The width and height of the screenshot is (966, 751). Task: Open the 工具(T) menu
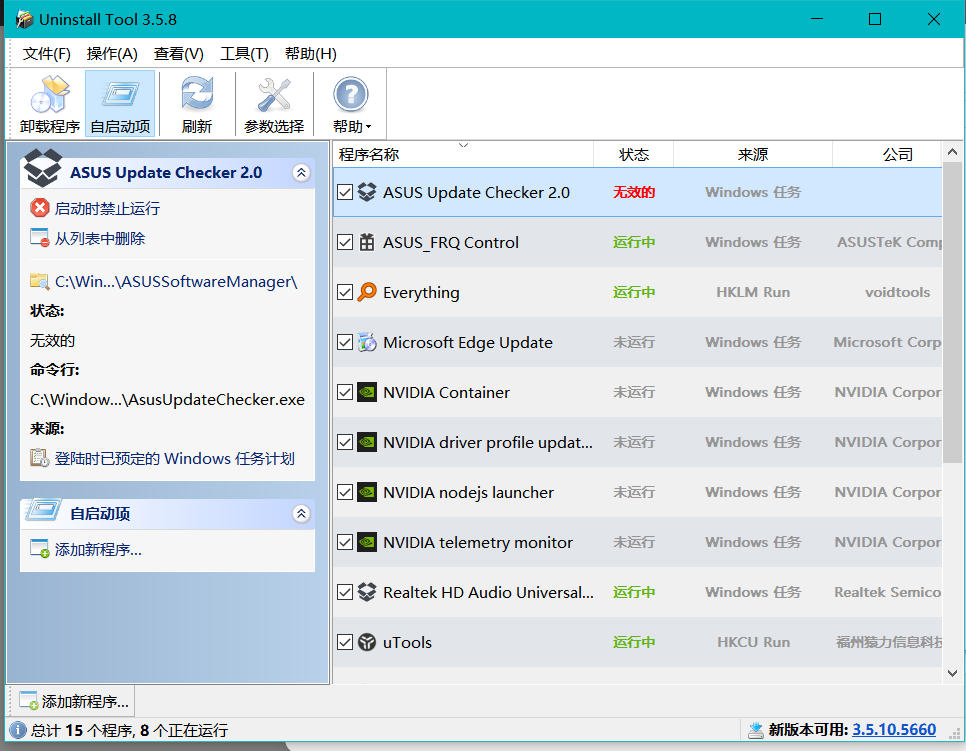tap(244, 54)
